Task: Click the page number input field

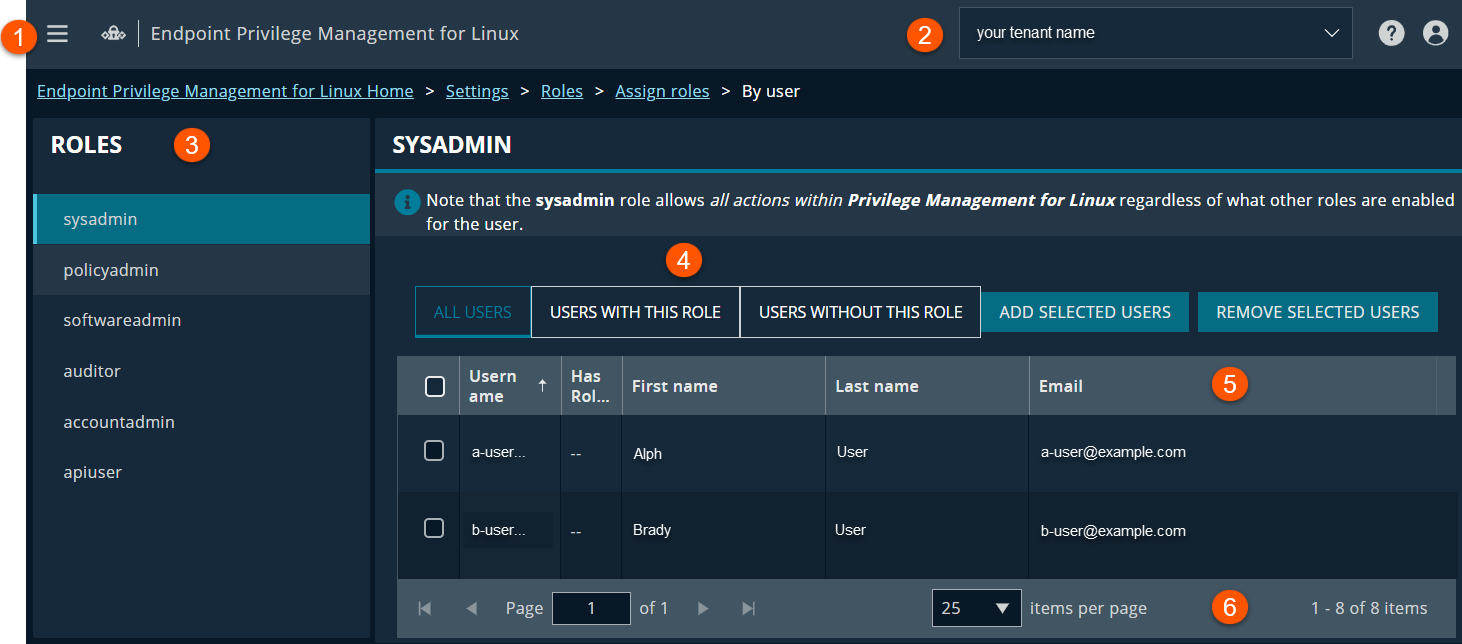Action: point(591,608)
